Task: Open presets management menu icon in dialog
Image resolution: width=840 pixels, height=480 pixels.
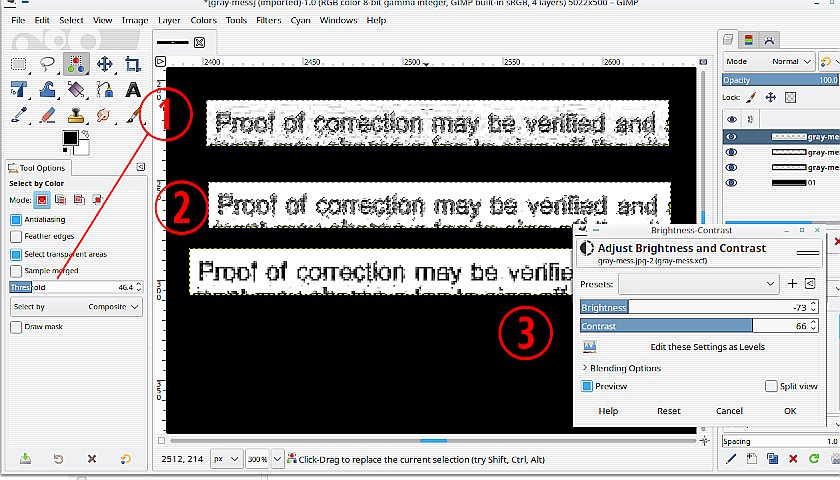Action: 810,283
